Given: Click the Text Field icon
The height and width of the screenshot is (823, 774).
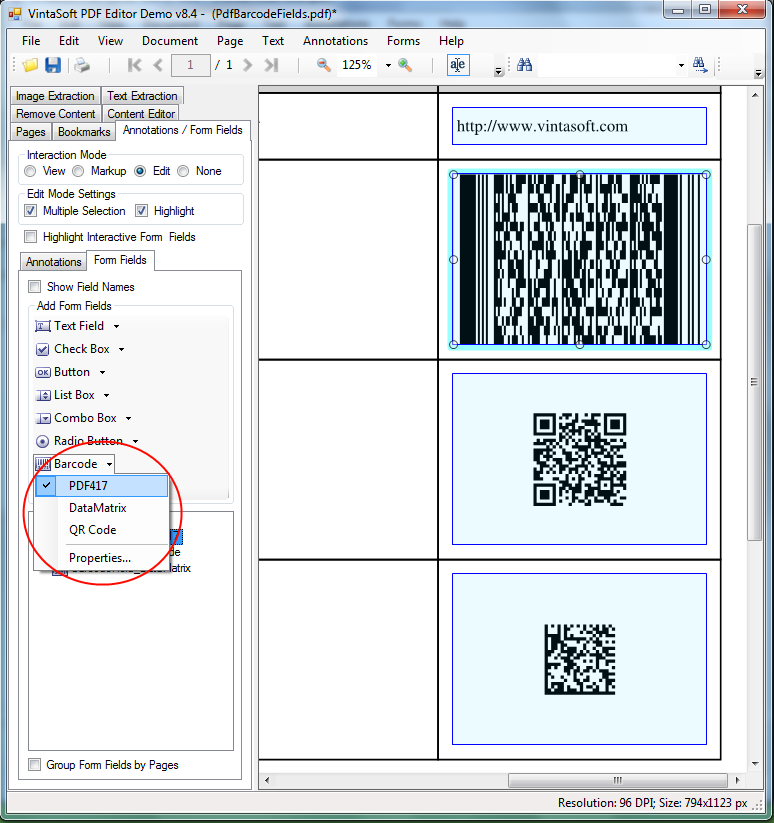Looking at the screenshot, I should (x=43, y=326).
